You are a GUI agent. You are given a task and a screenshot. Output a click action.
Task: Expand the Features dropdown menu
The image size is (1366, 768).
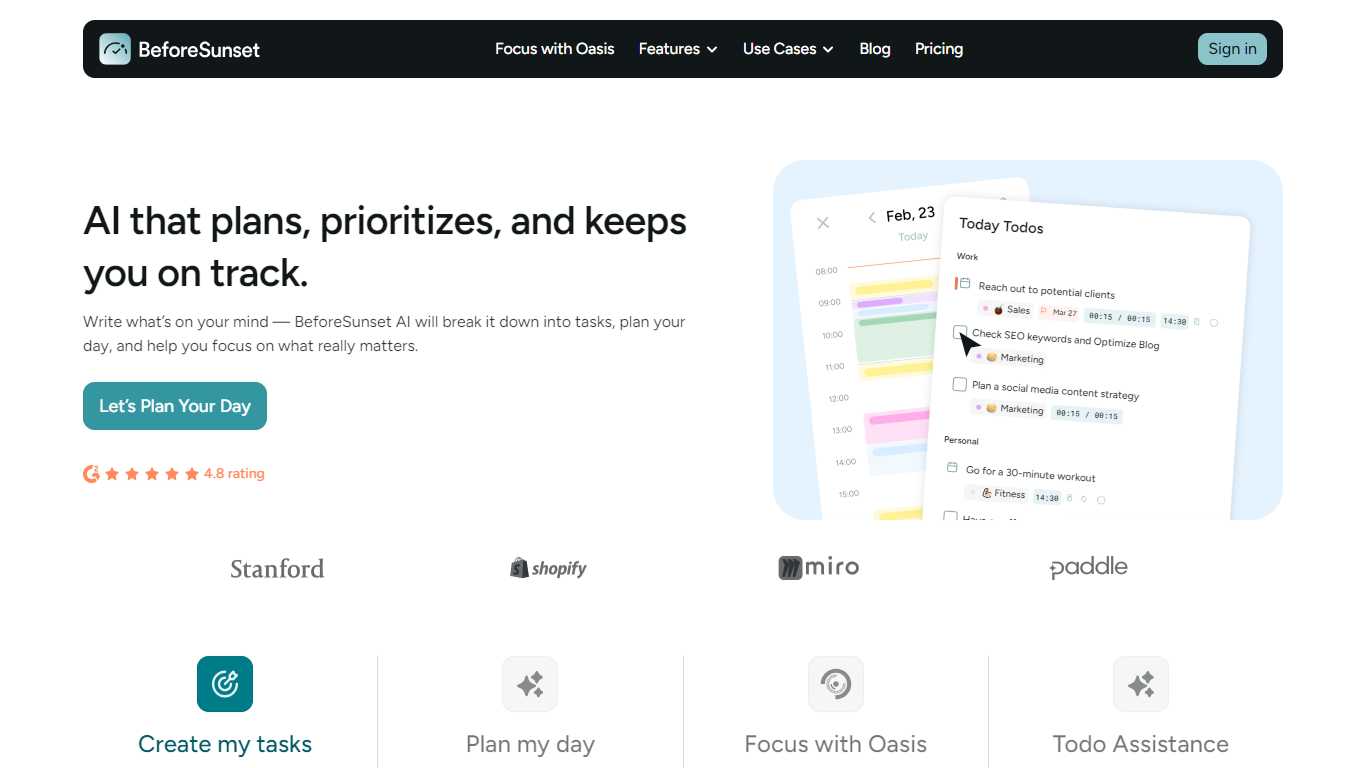[x=678, y=49]
